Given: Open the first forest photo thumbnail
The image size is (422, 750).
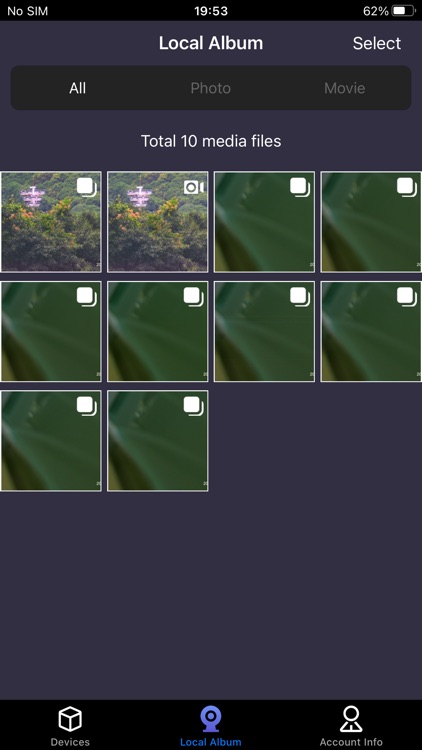Looking at the screenshot, I should coord(51,222).
